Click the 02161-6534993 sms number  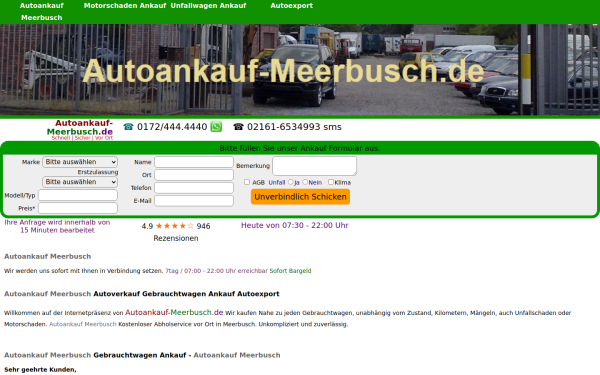294,127
